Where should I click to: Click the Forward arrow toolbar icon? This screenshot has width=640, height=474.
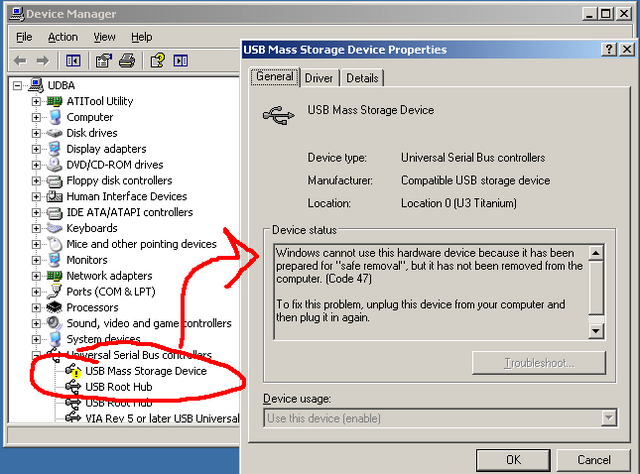pos(42,61)
